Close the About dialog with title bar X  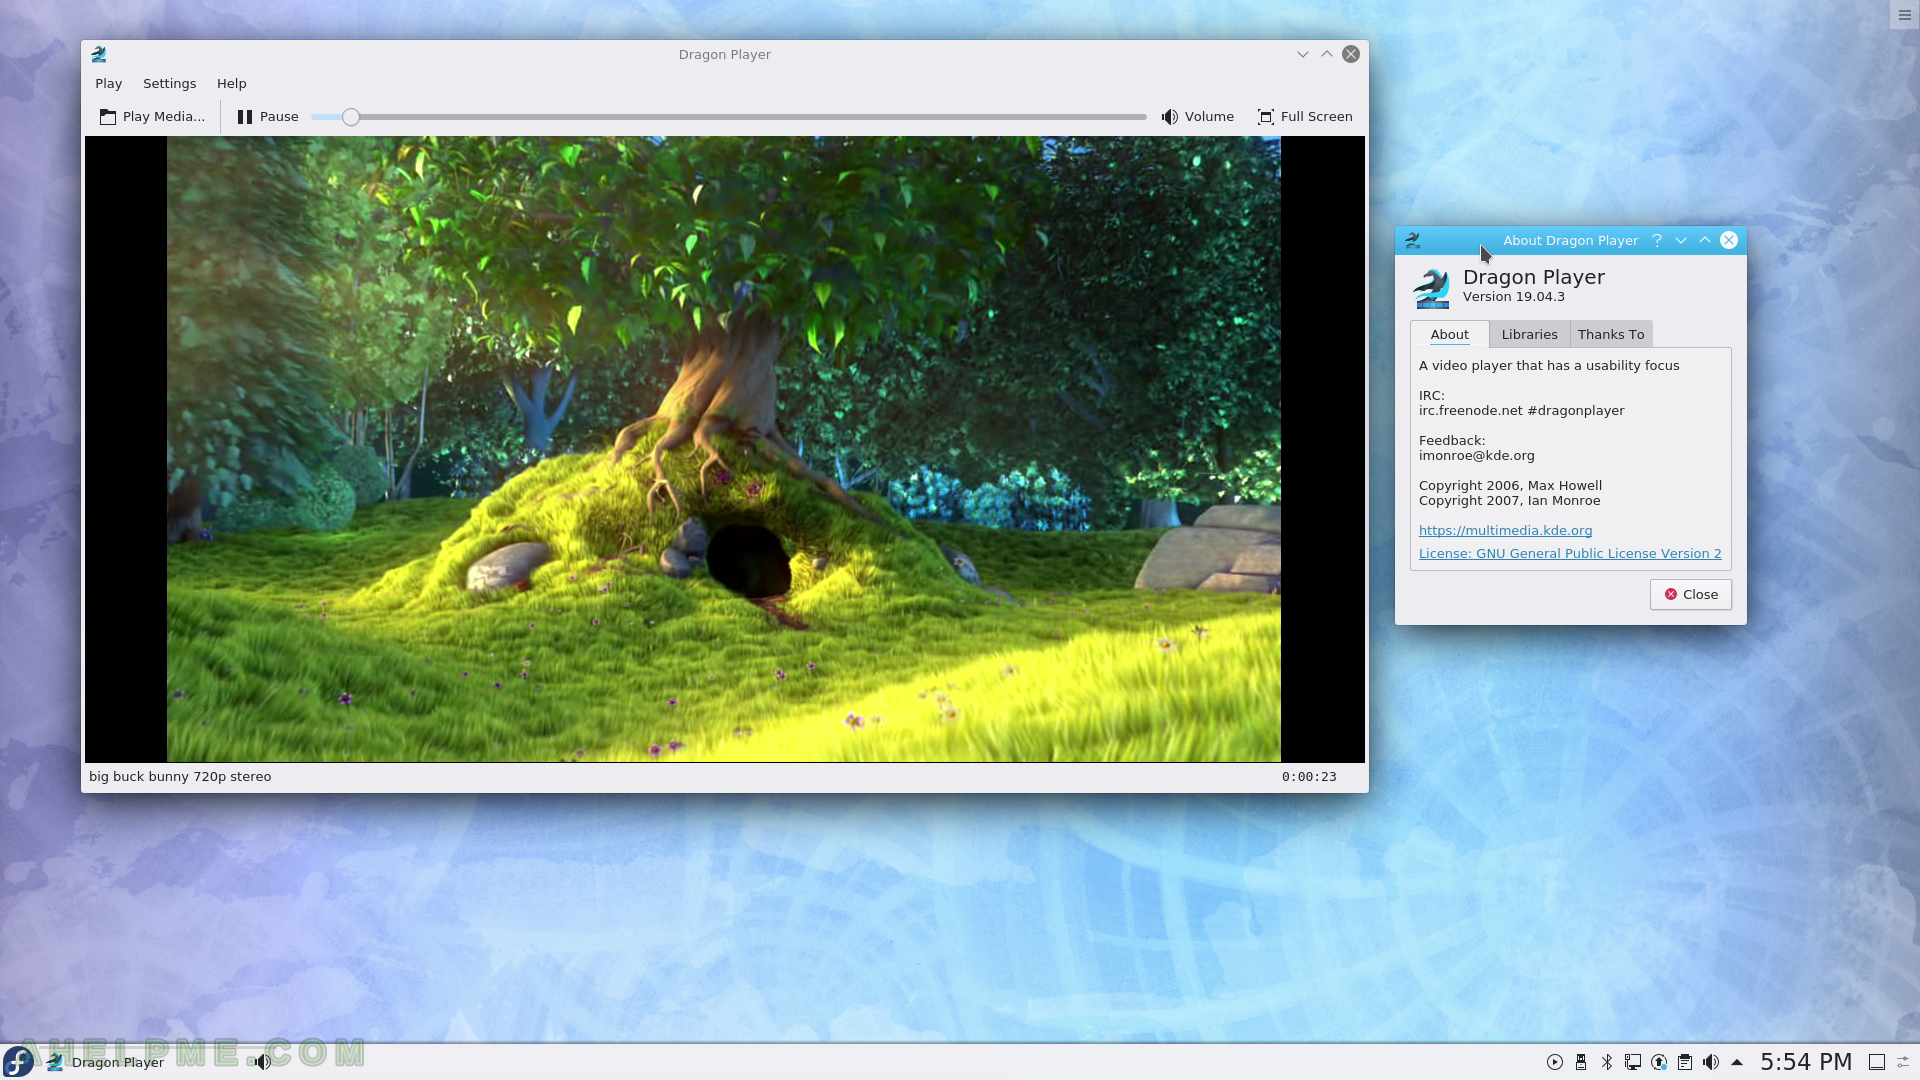pyautogui.click(x=1729, y=241)
